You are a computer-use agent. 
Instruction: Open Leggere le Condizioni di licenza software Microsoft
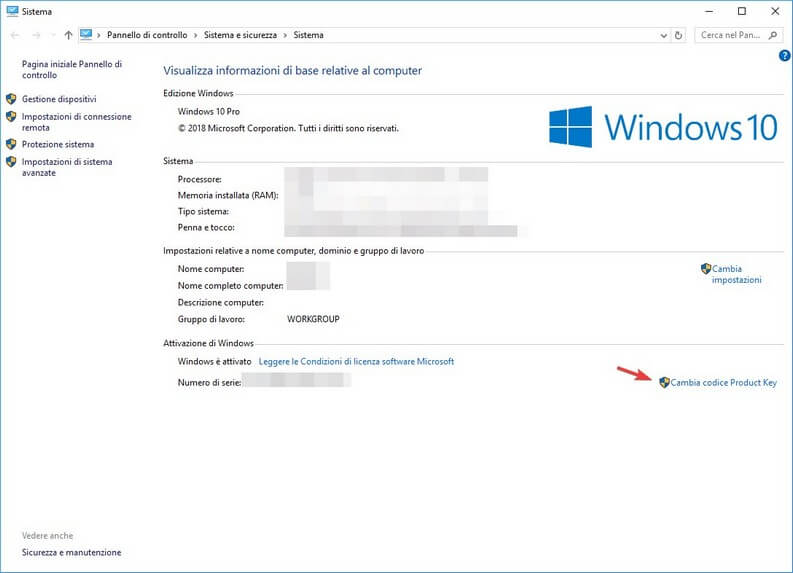click(356, 362)
